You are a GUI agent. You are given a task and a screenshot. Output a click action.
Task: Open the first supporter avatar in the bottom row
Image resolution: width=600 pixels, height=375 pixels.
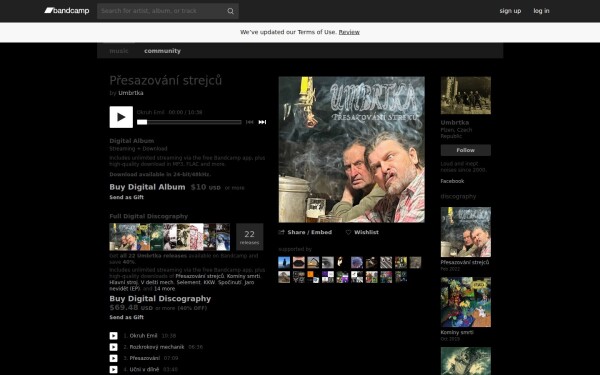[284, 277]
